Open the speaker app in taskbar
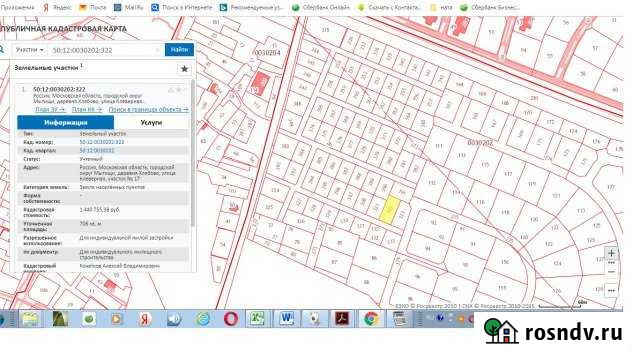 tap(174, 319)
